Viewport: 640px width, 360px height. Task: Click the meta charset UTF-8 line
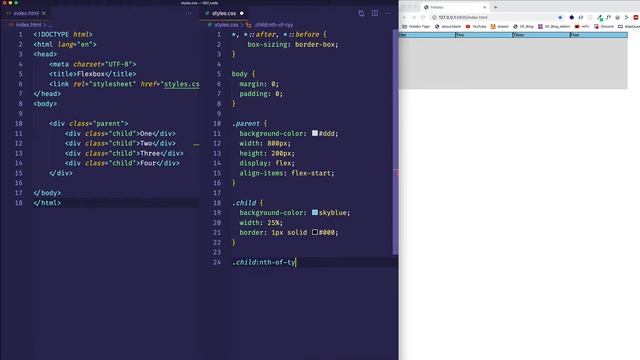point(93,64)
